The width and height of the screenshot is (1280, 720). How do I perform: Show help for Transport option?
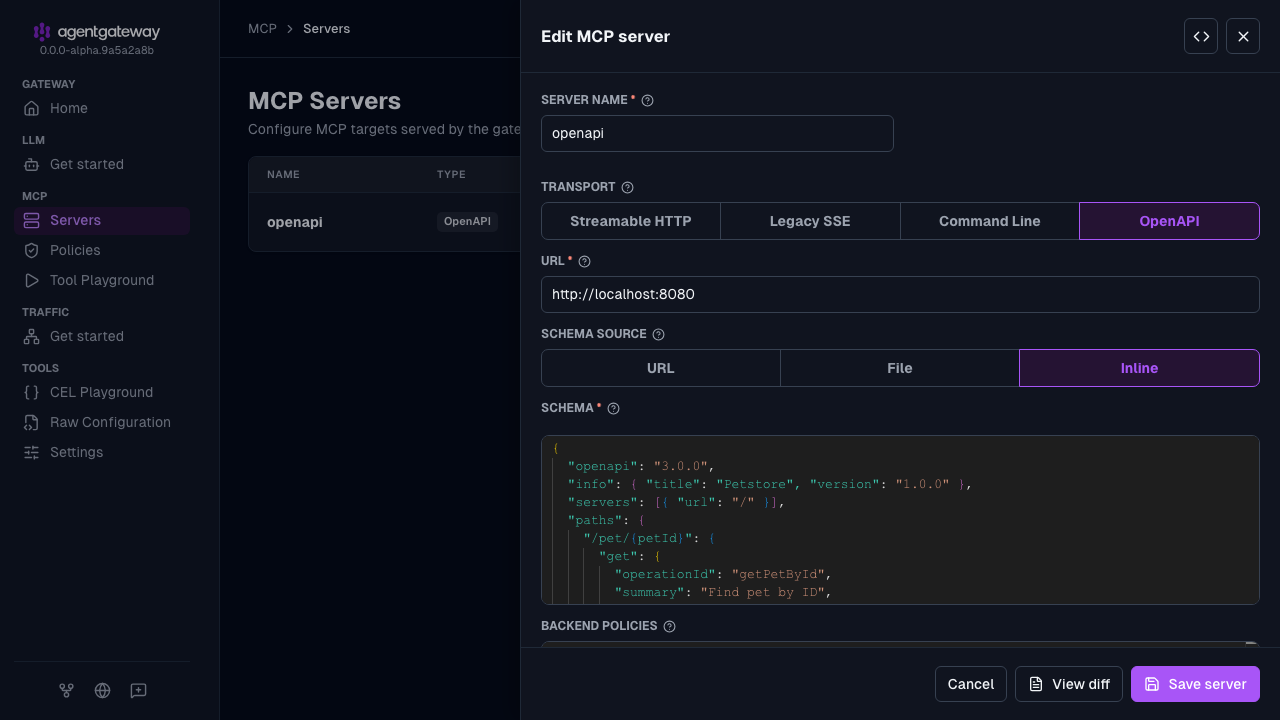pyautogui.click(x=628, y=187)
